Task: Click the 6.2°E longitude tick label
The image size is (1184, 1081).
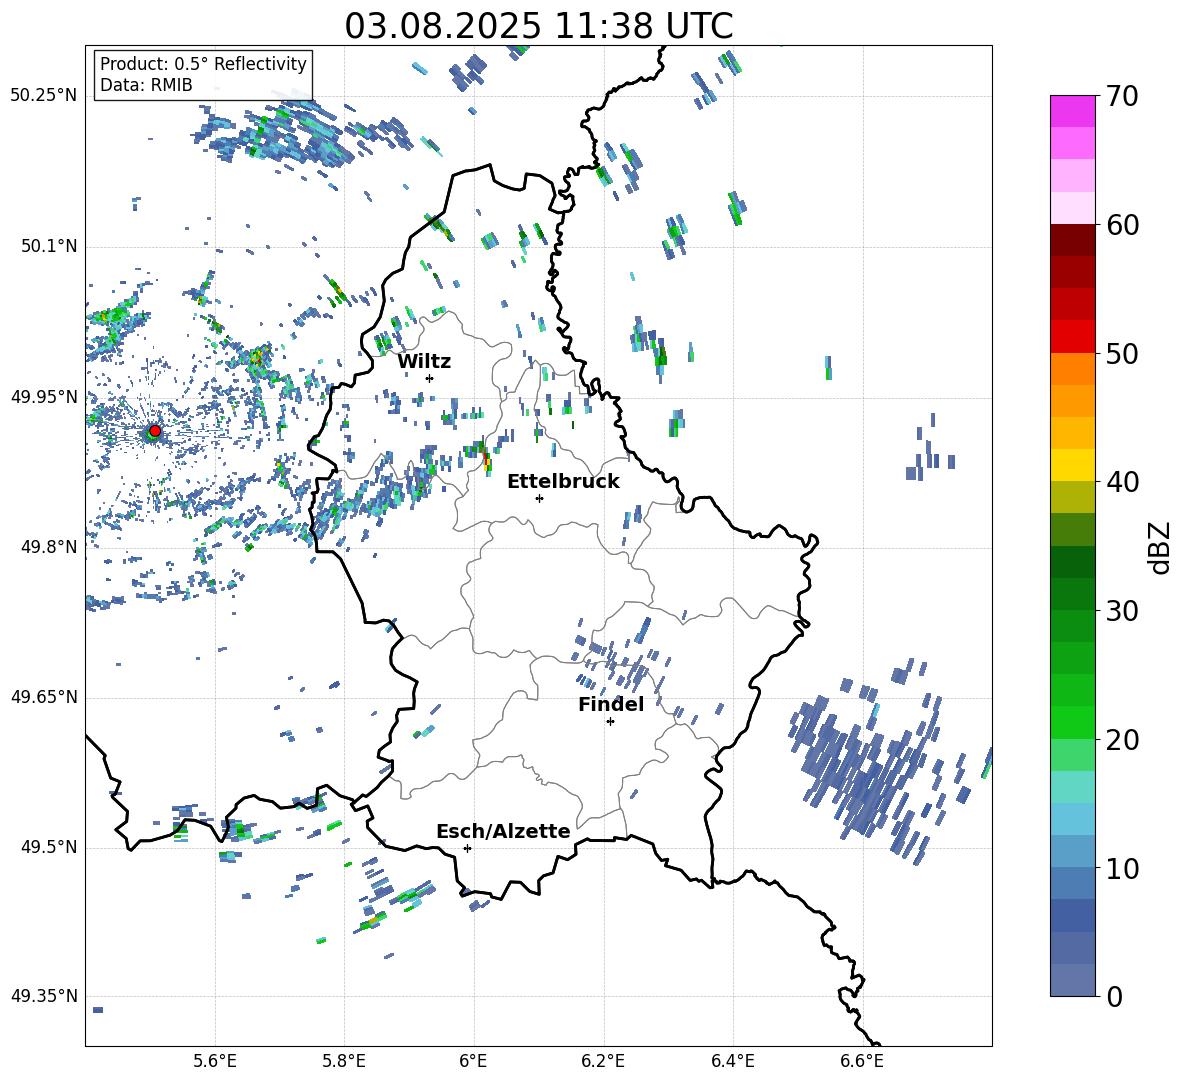Action: (x=603, y=1061)
